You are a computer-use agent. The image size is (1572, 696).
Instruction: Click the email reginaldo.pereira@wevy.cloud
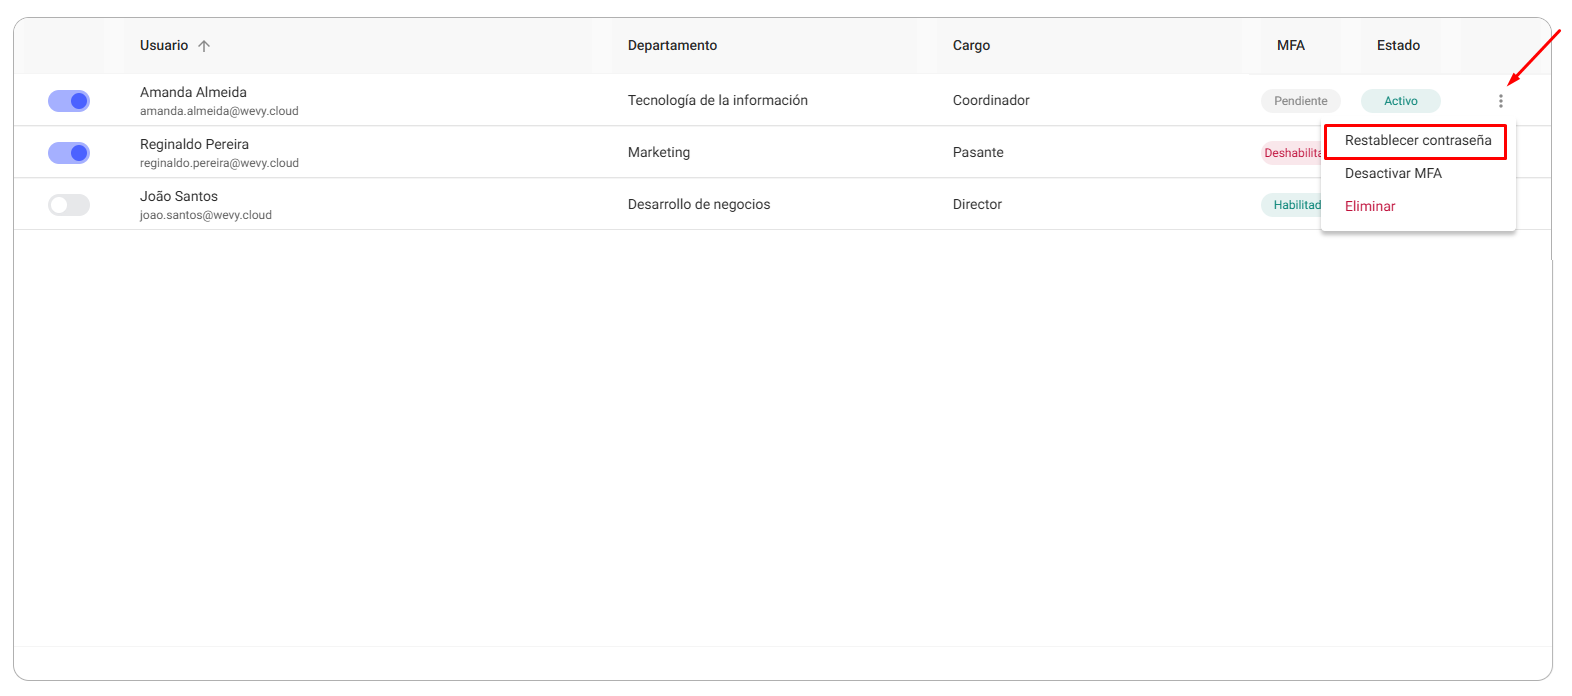219,163
